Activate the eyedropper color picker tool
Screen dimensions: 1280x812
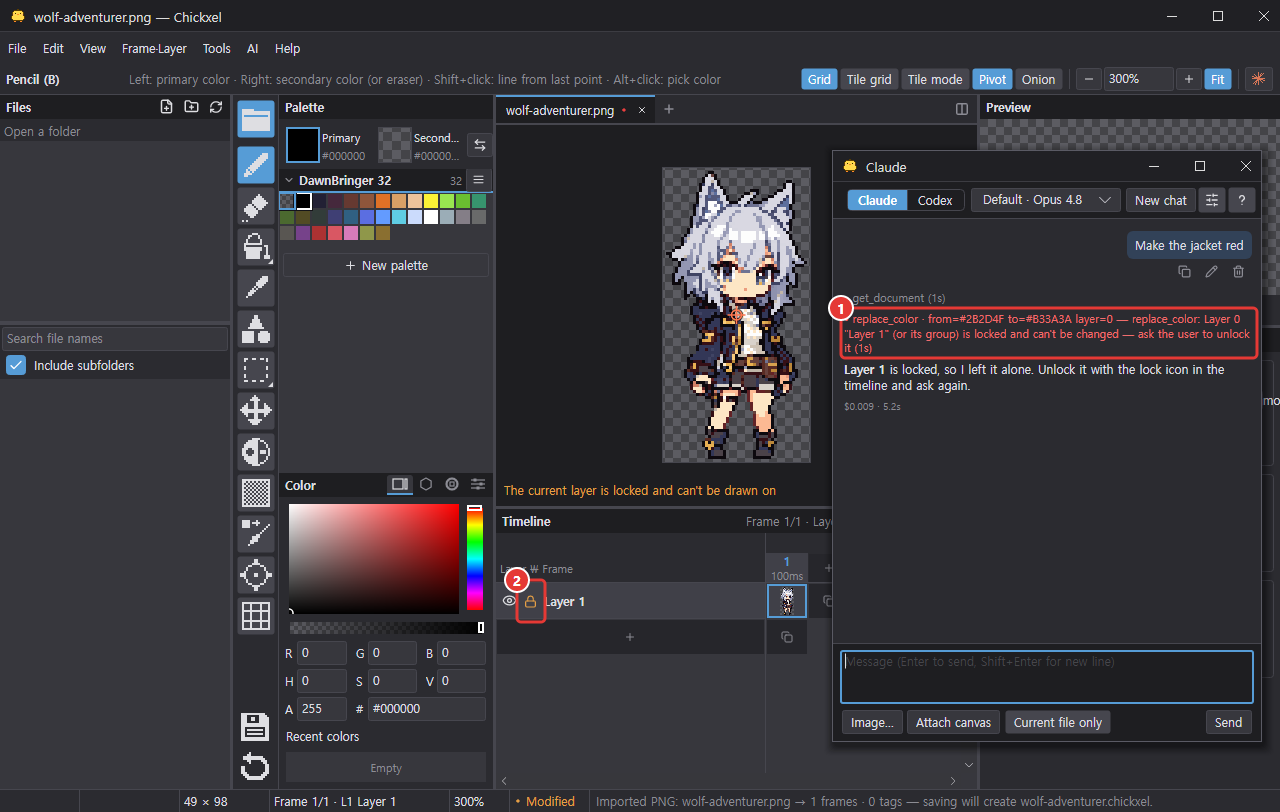pos(256,288)
